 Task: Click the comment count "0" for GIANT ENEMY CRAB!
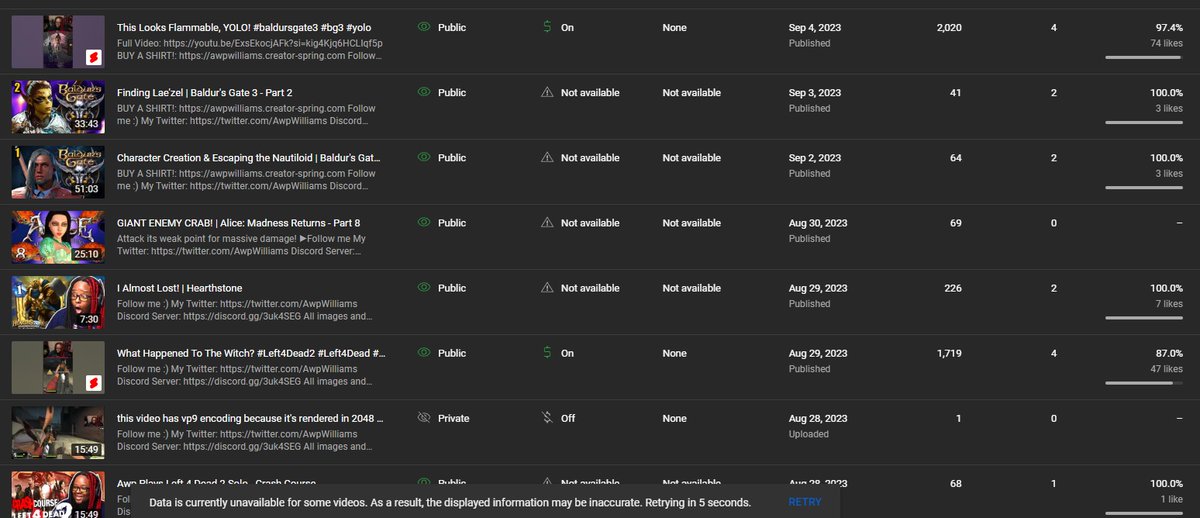pyautogui.click(x=1054, y=223)
